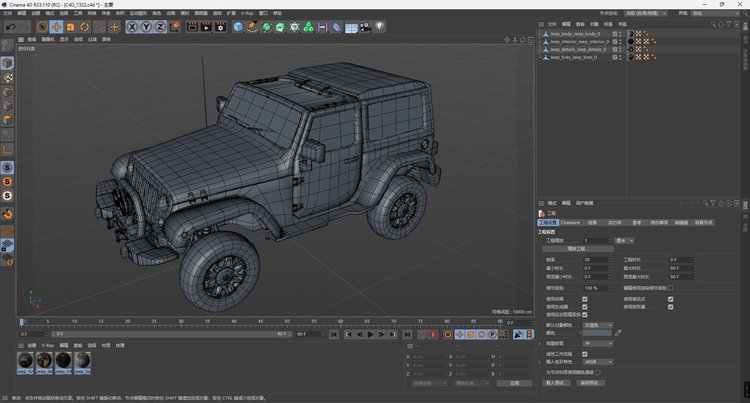Click the frame rate input field showing 30
Viewport: 750px width, 403px height.
(596, 260)
